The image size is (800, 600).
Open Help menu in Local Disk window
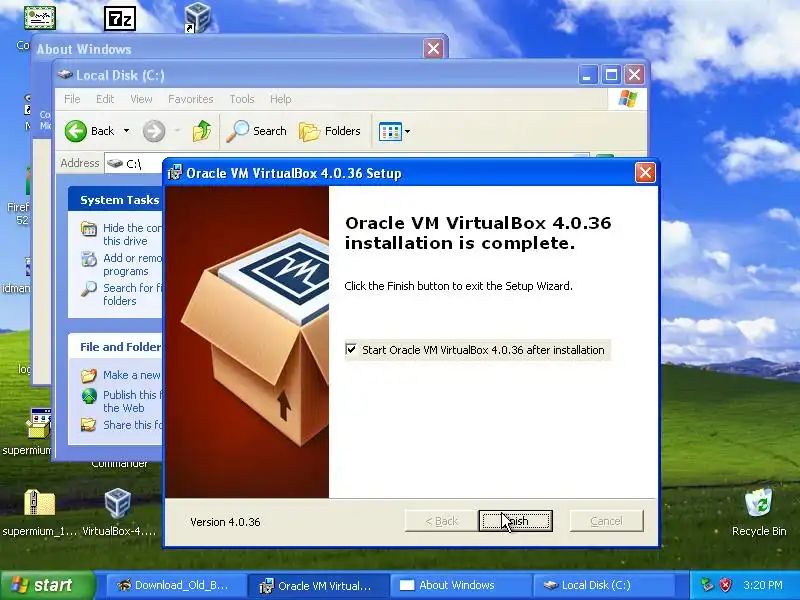(x=280, y=99)
